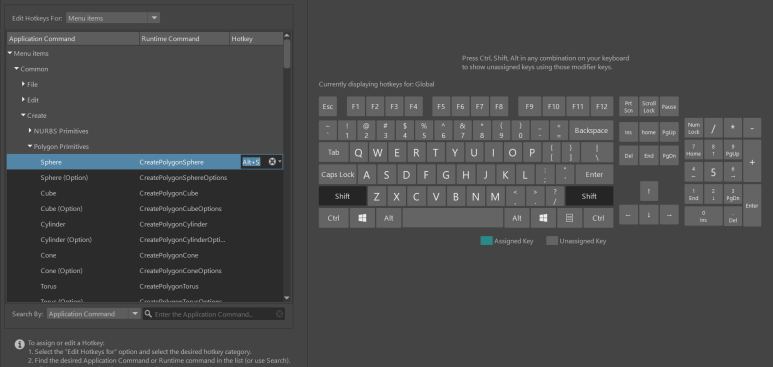
Task: Click the Runtime Command column header
Action: tap(185, 38)
